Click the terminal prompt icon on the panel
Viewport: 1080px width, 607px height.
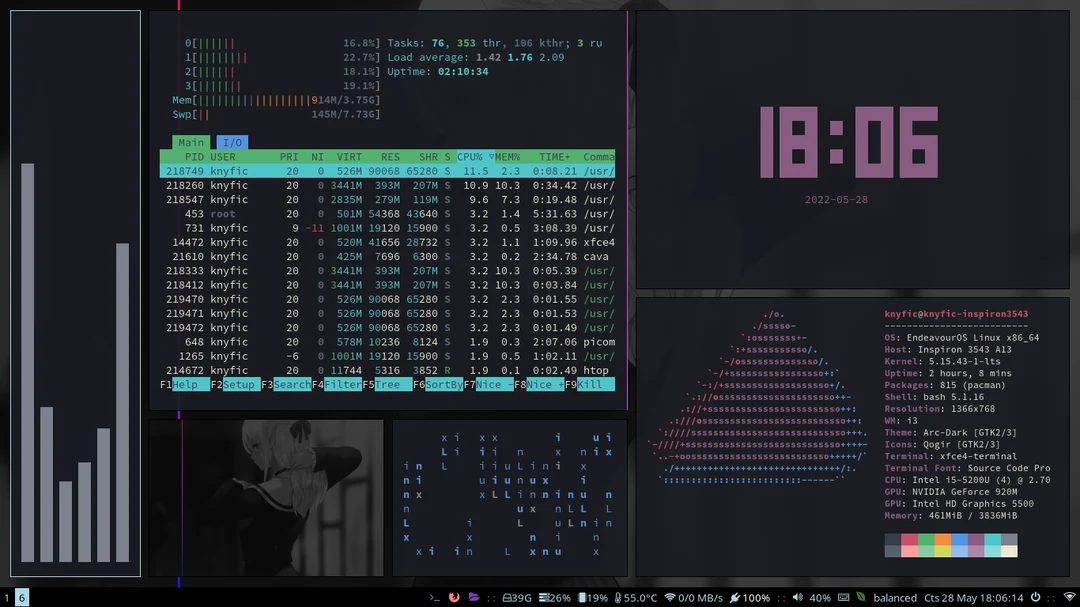click(435, 596)
